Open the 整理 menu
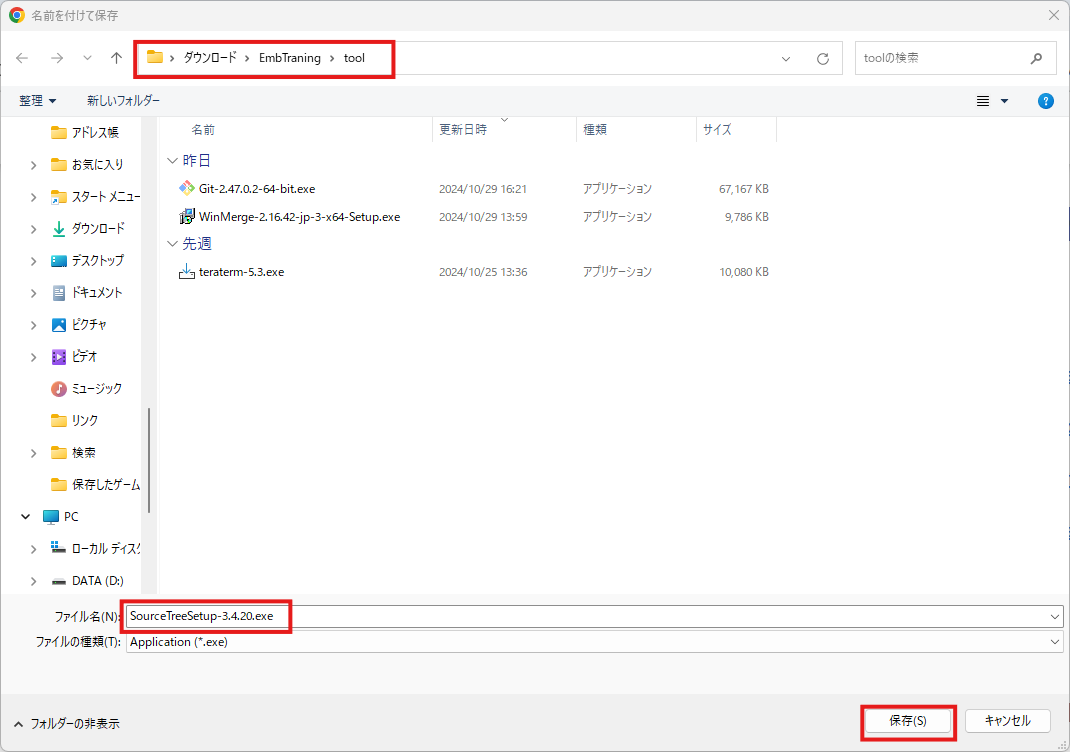 pyautogui.click(x=38, y=101)
